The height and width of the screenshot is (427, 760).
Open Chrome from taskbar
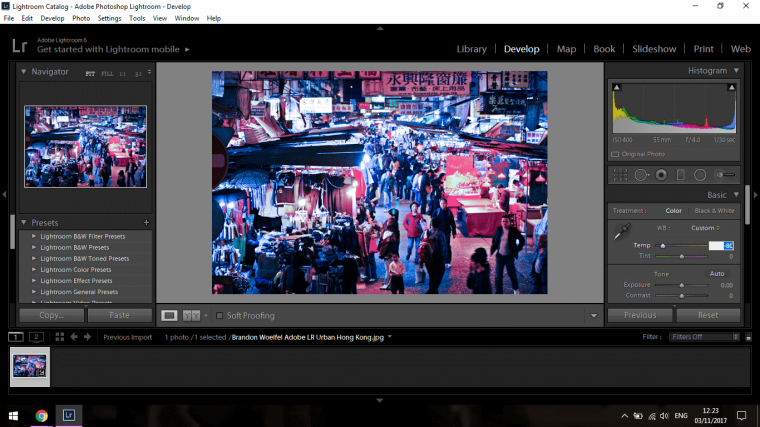tap(42, 416)
